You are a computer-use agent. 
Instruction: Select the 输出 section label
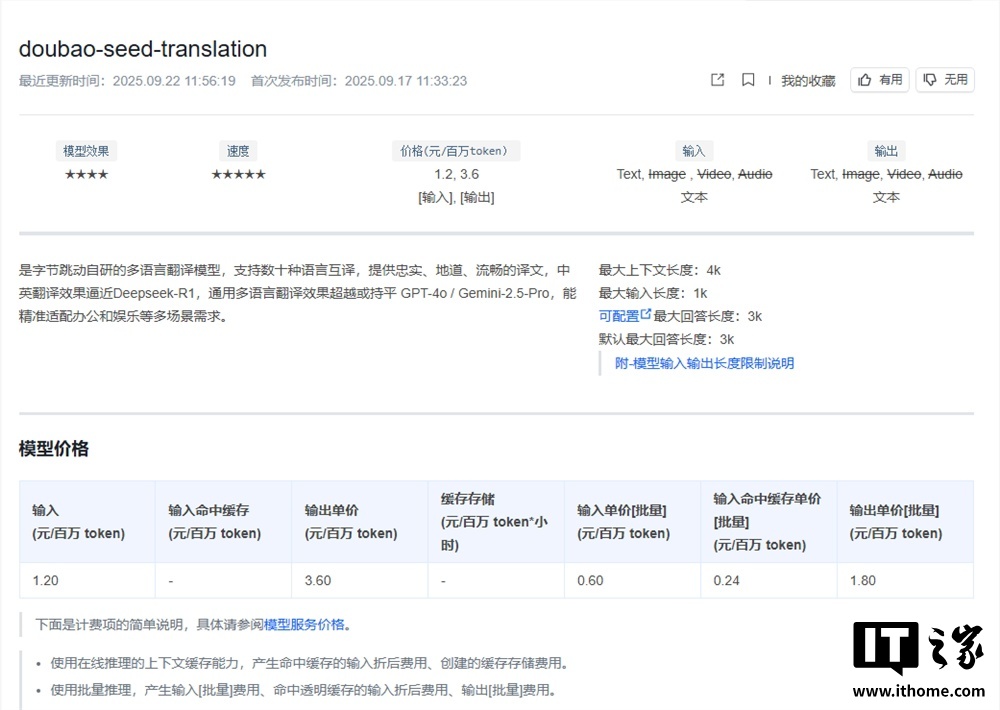click(886, 150)
